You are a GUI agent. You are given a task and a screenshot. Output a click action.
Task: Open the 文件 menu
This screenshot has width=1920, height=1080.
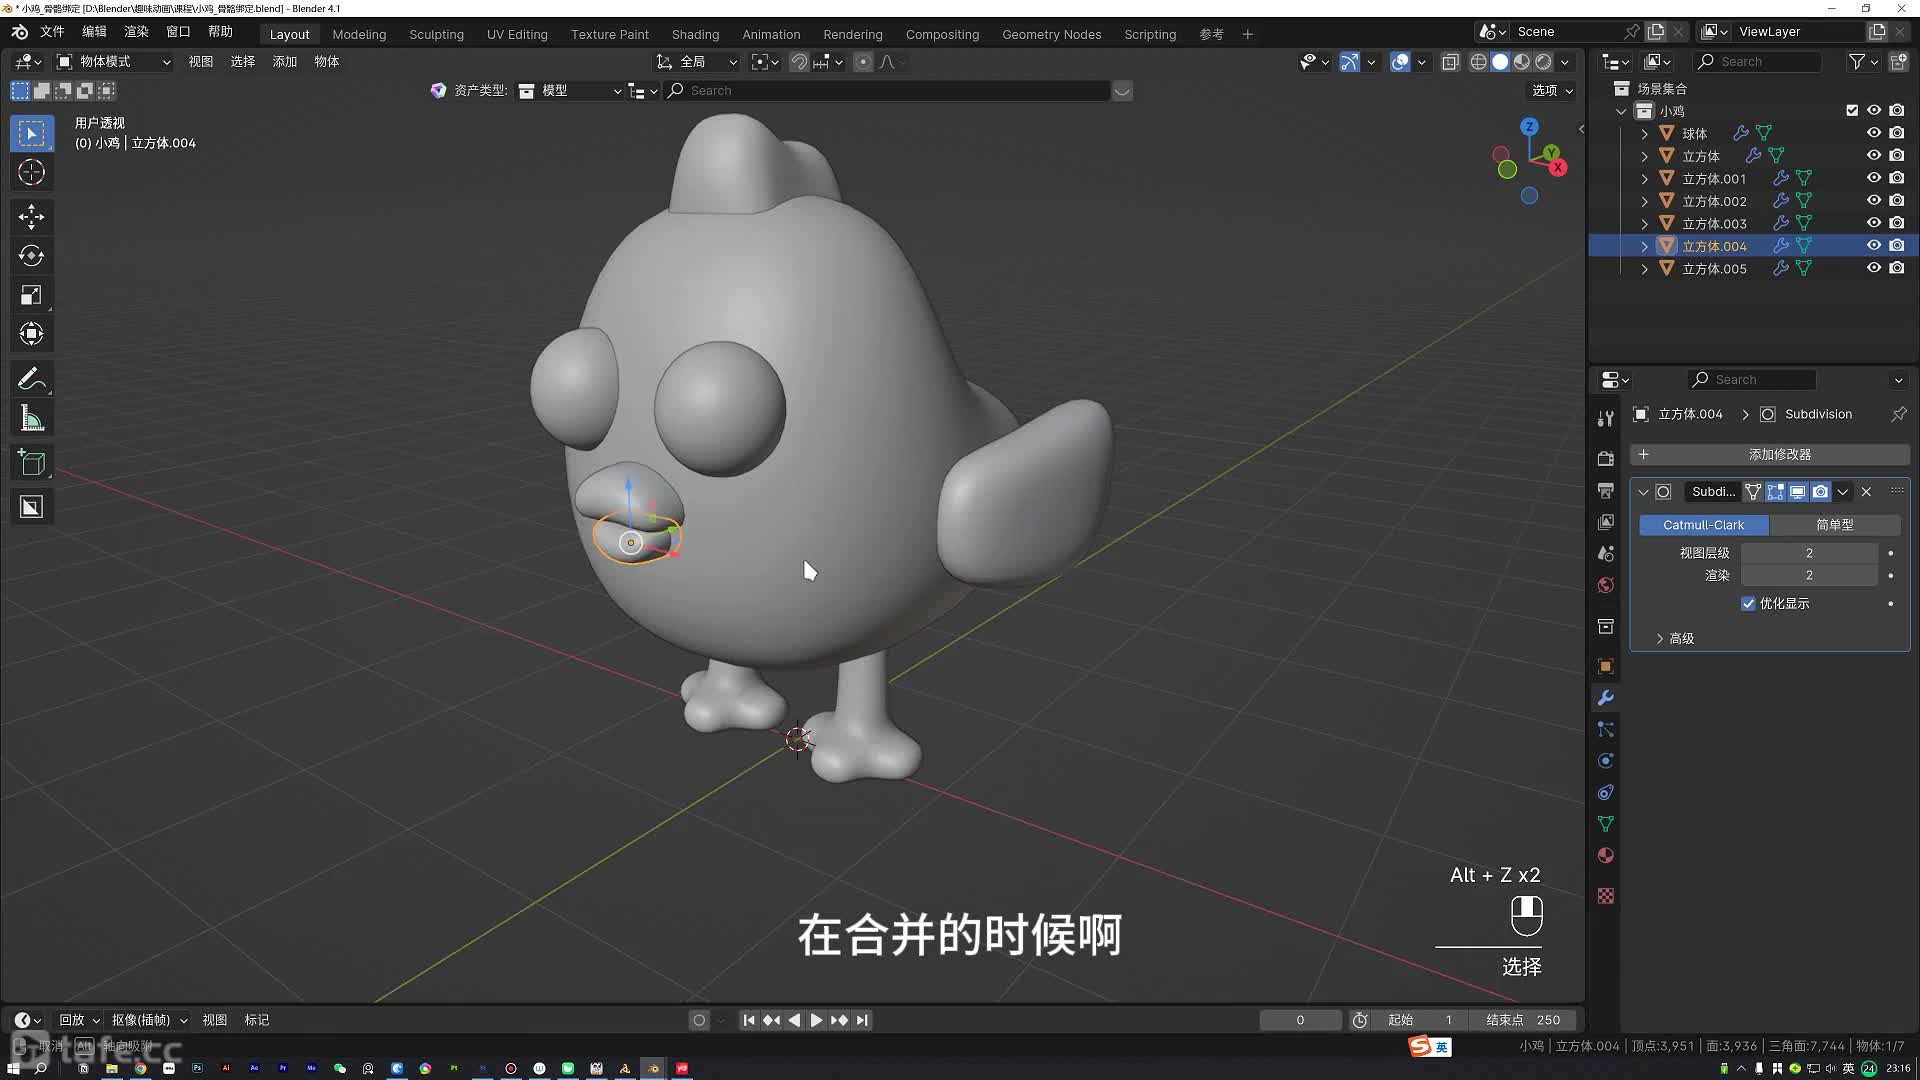coord(52,32)
